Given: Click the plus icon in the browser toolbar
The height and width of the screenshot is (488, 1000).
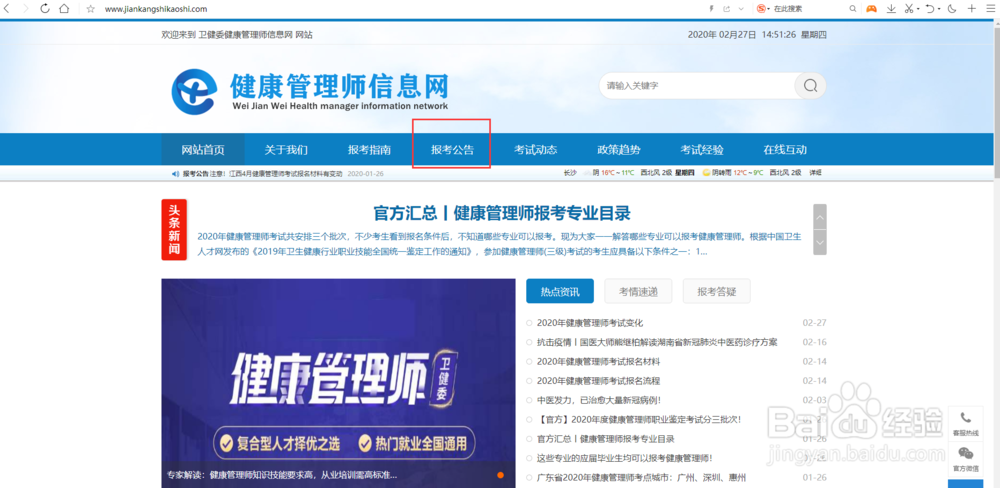Looking at the screenshot, I should click(971, 9).
